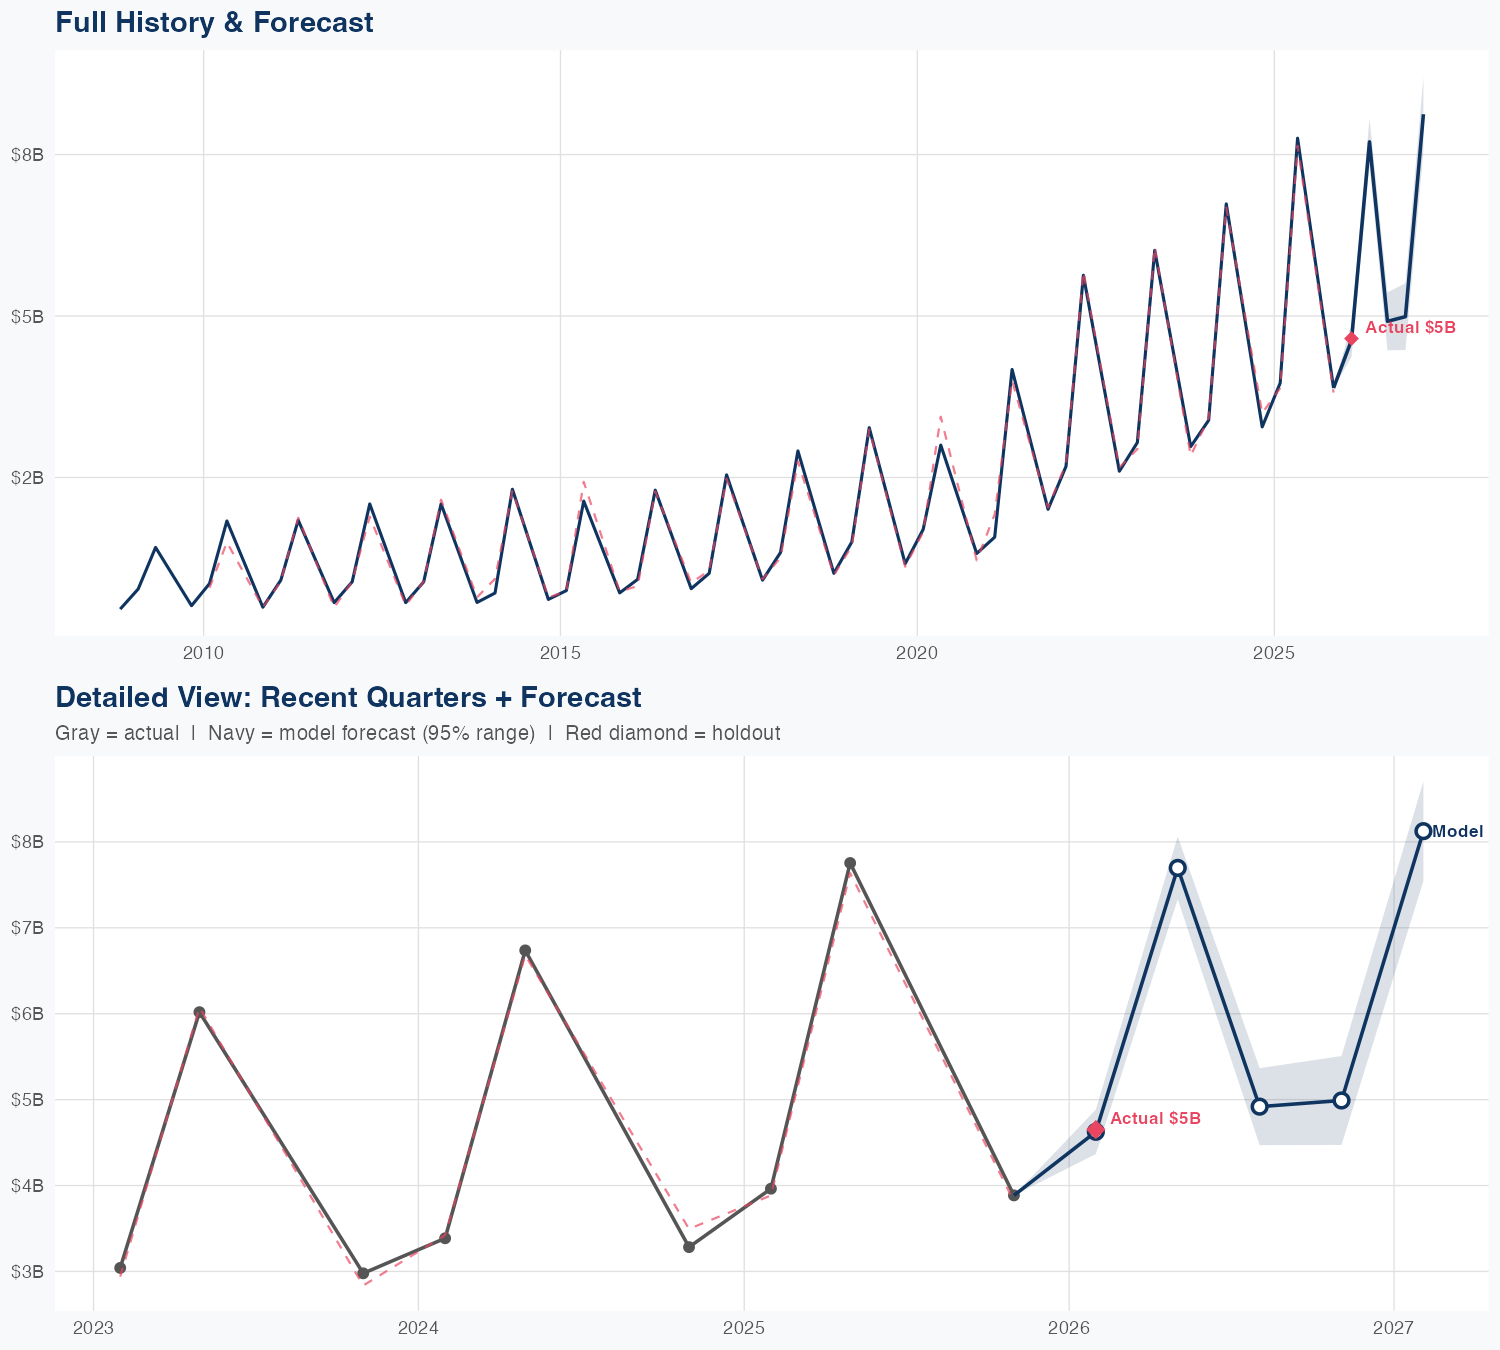Select the final forecast marker beside Model label
The image size is (1500, 1350).
coord(1423,831)
